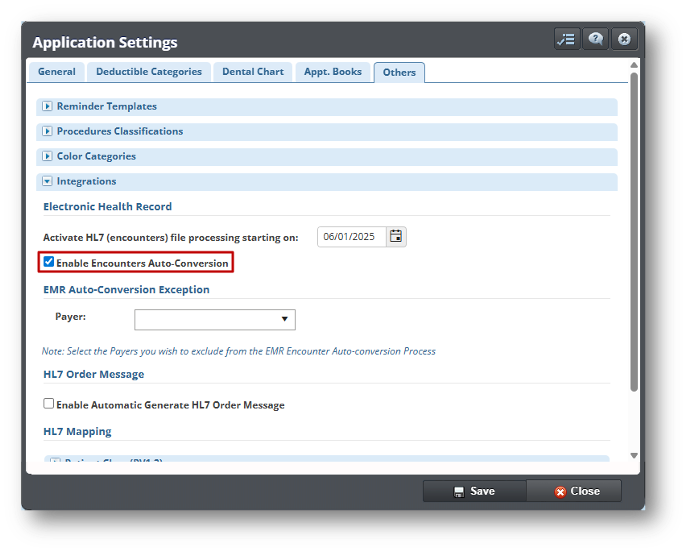The height and width of the screenshot is (554, 688).
Task: Expand the Color Categories section
Action: pos(47,156)
